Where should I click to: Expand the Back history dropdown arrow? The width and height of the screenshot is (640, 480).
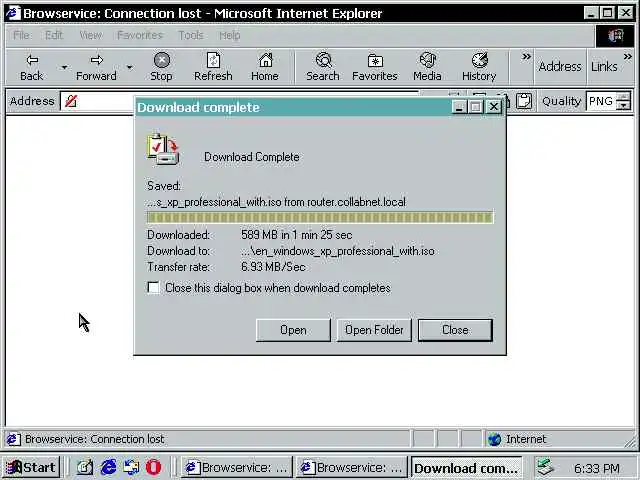pos(64,67)
